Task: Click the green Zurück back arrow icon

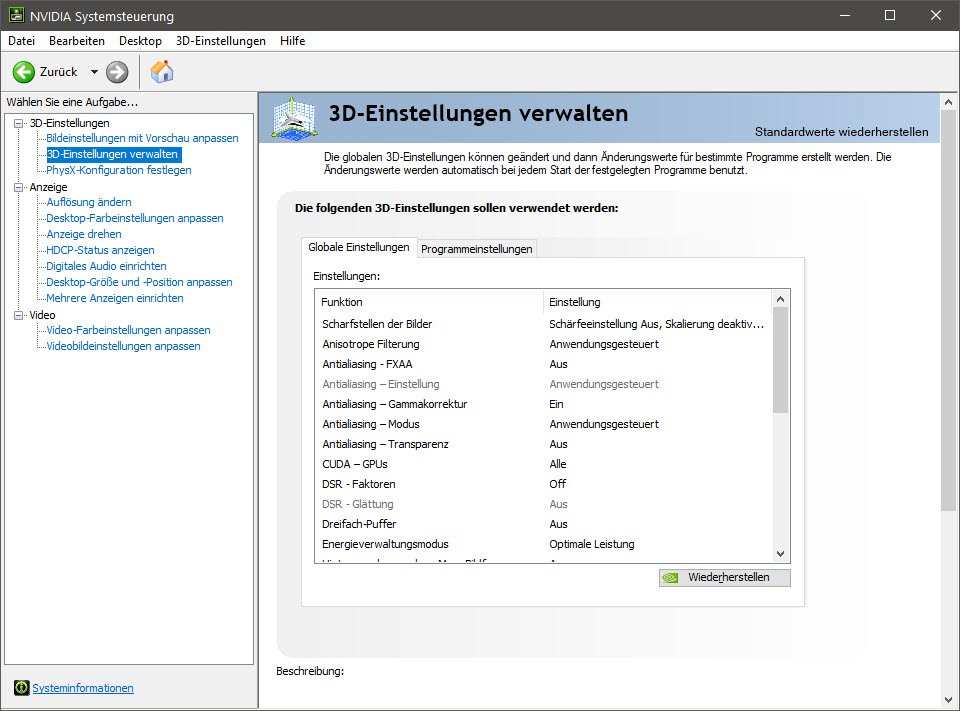Action: click(x=24, y=72)
